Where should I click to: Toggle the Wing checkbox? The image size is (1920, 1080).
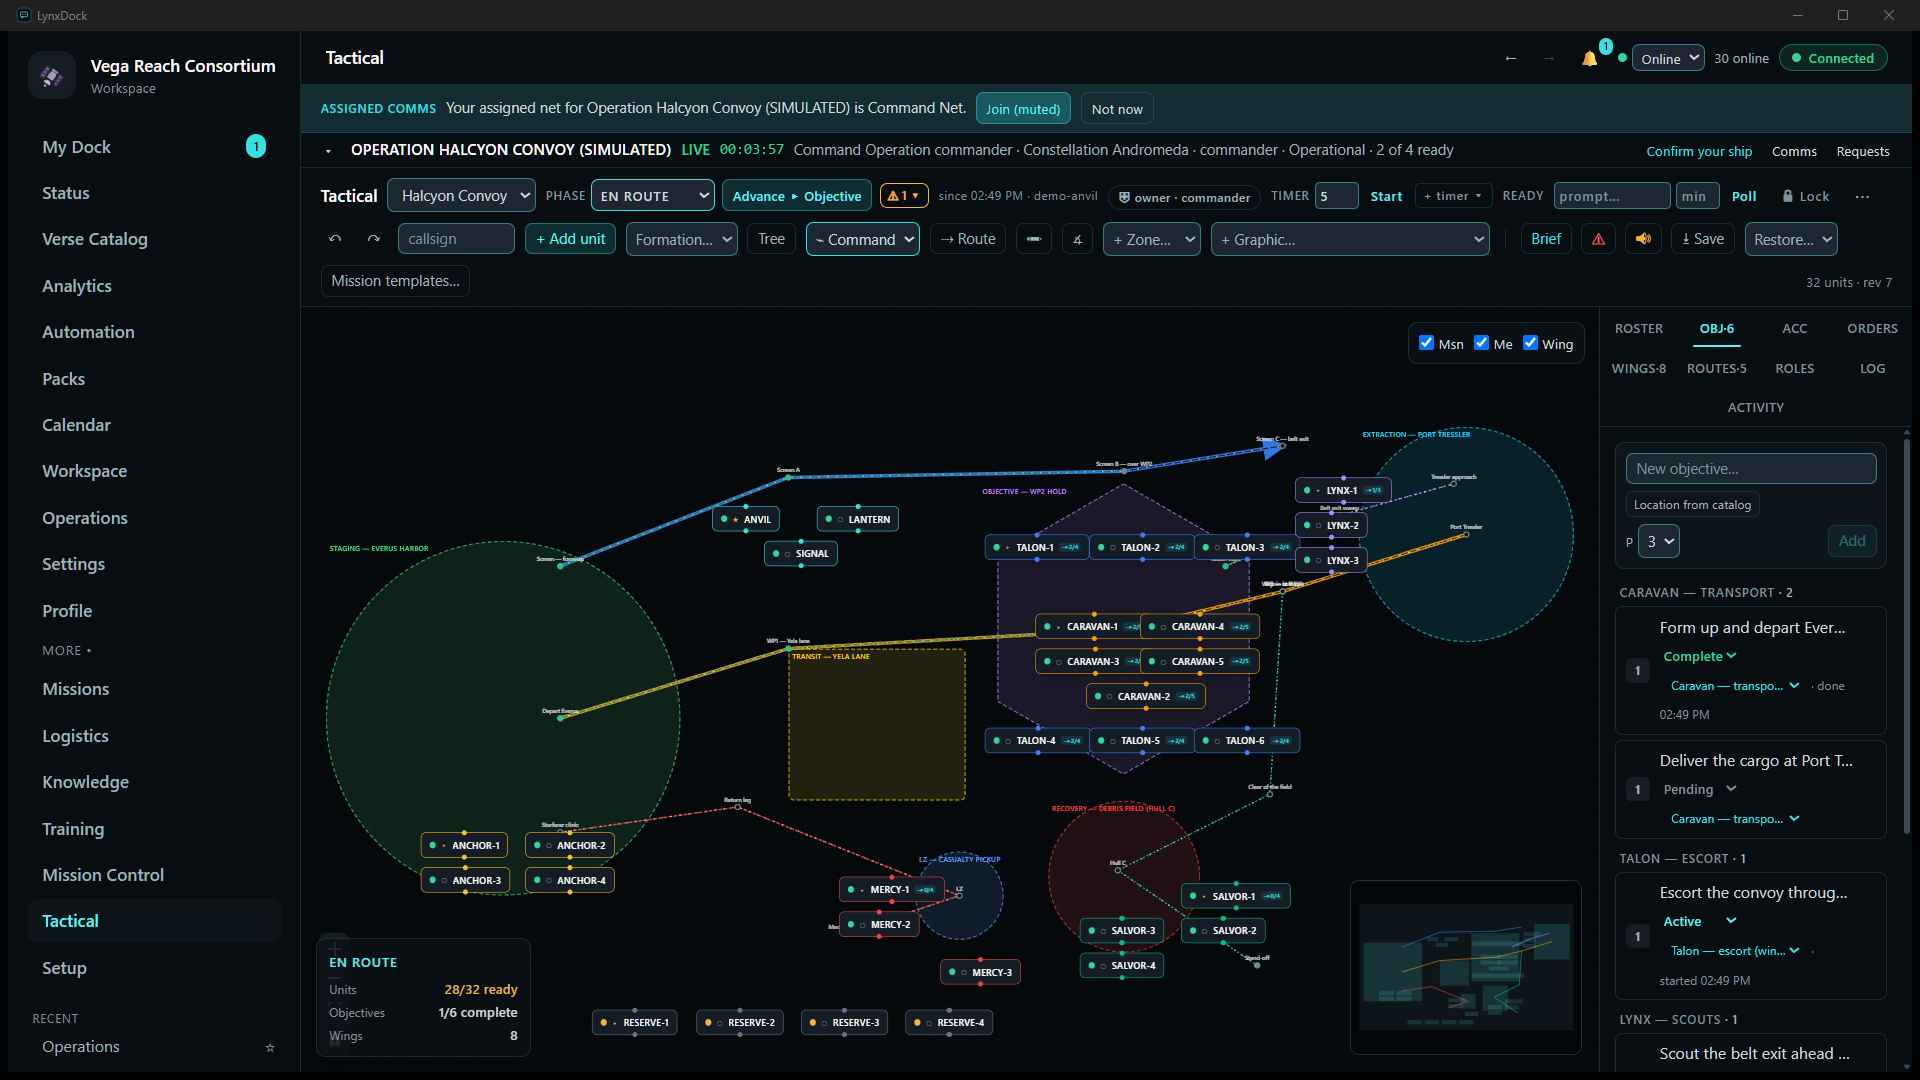1530,343
